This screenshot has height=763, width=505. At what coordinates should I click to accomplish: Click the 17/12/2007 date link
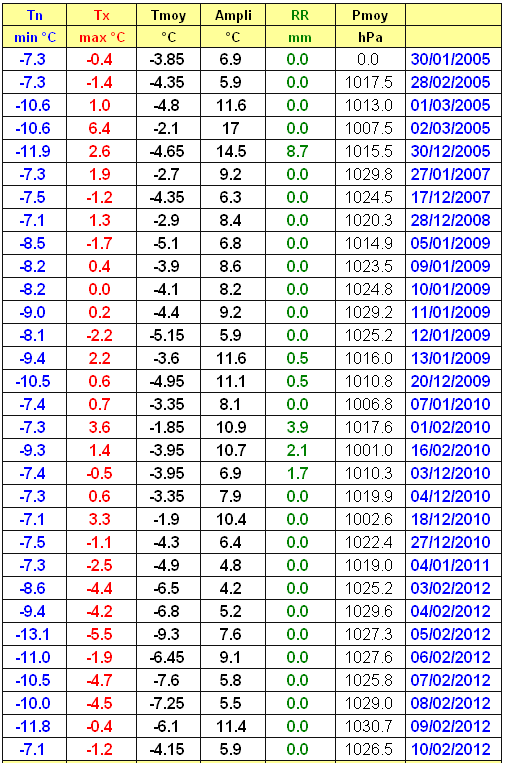pos(451,197)
